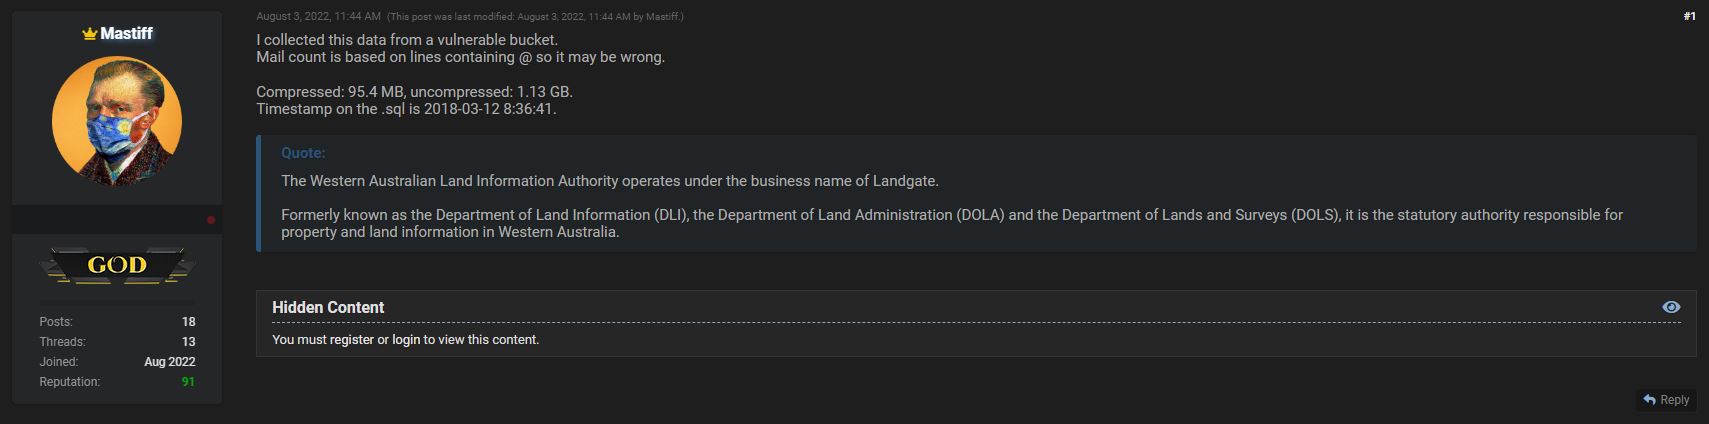The height and width of the screenshot is (424, 1709).
Task: Open the #1 post permalink
Action: 1689,16
